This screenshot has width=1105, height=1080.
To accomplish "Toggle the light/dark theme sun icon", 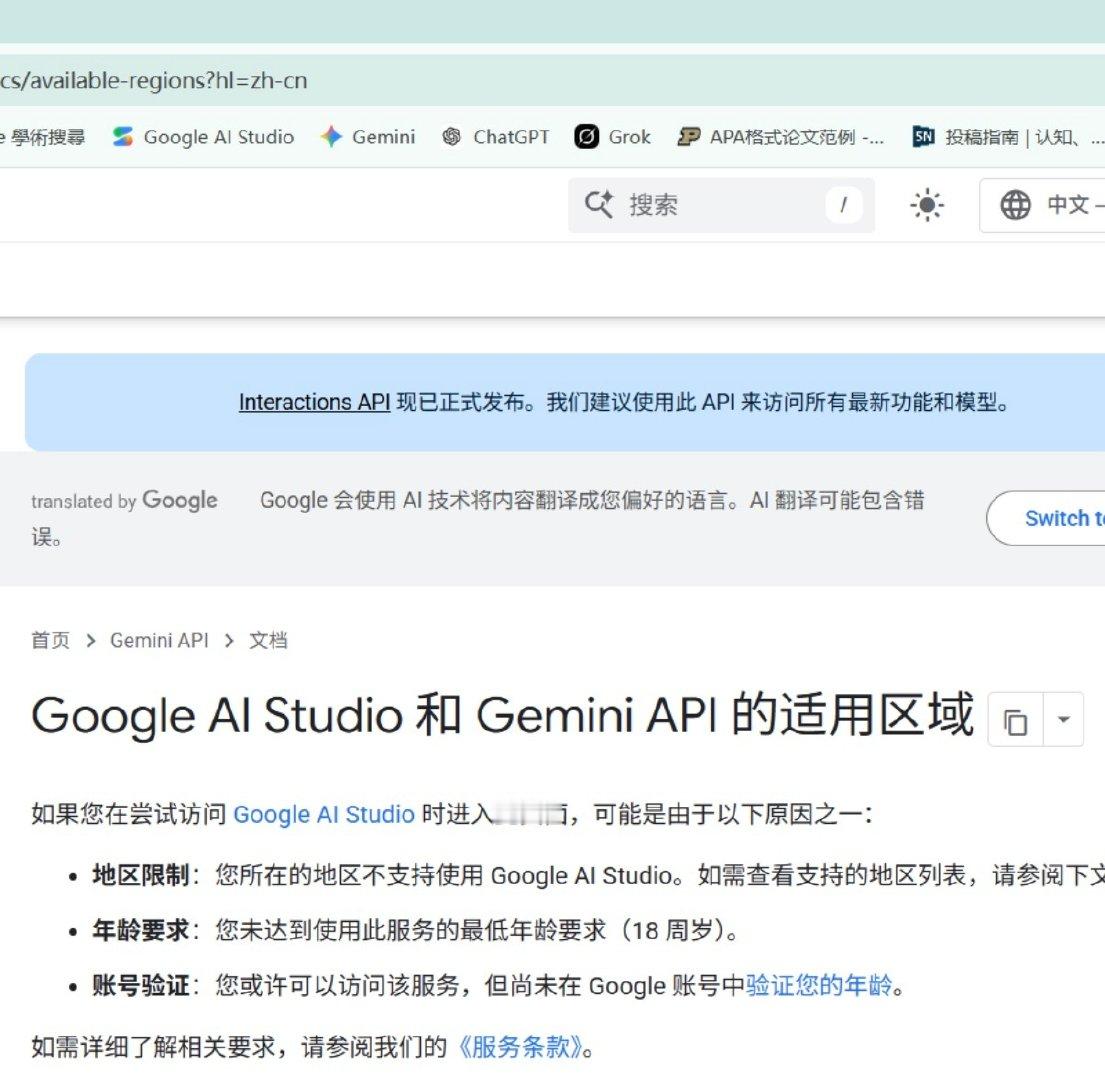I will pyautogui.click(x=927, y=205).
